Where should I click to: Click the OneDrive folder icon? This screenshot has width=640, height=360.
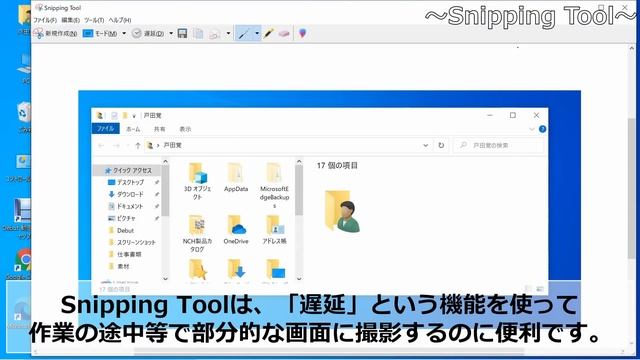click(236, 225)
